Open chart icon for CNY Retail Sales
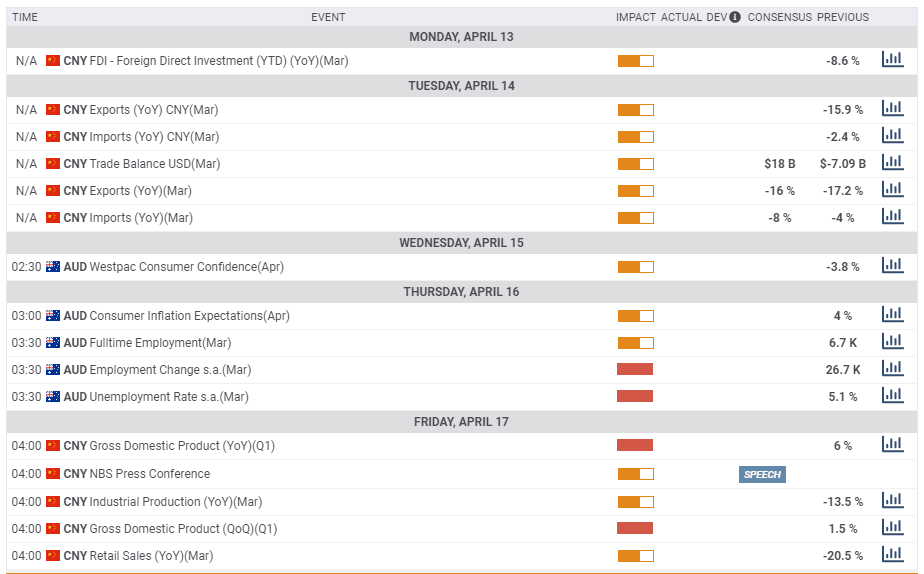Viewport: 924px width, 574px height. pyautogui.click(x=892, y=555)
